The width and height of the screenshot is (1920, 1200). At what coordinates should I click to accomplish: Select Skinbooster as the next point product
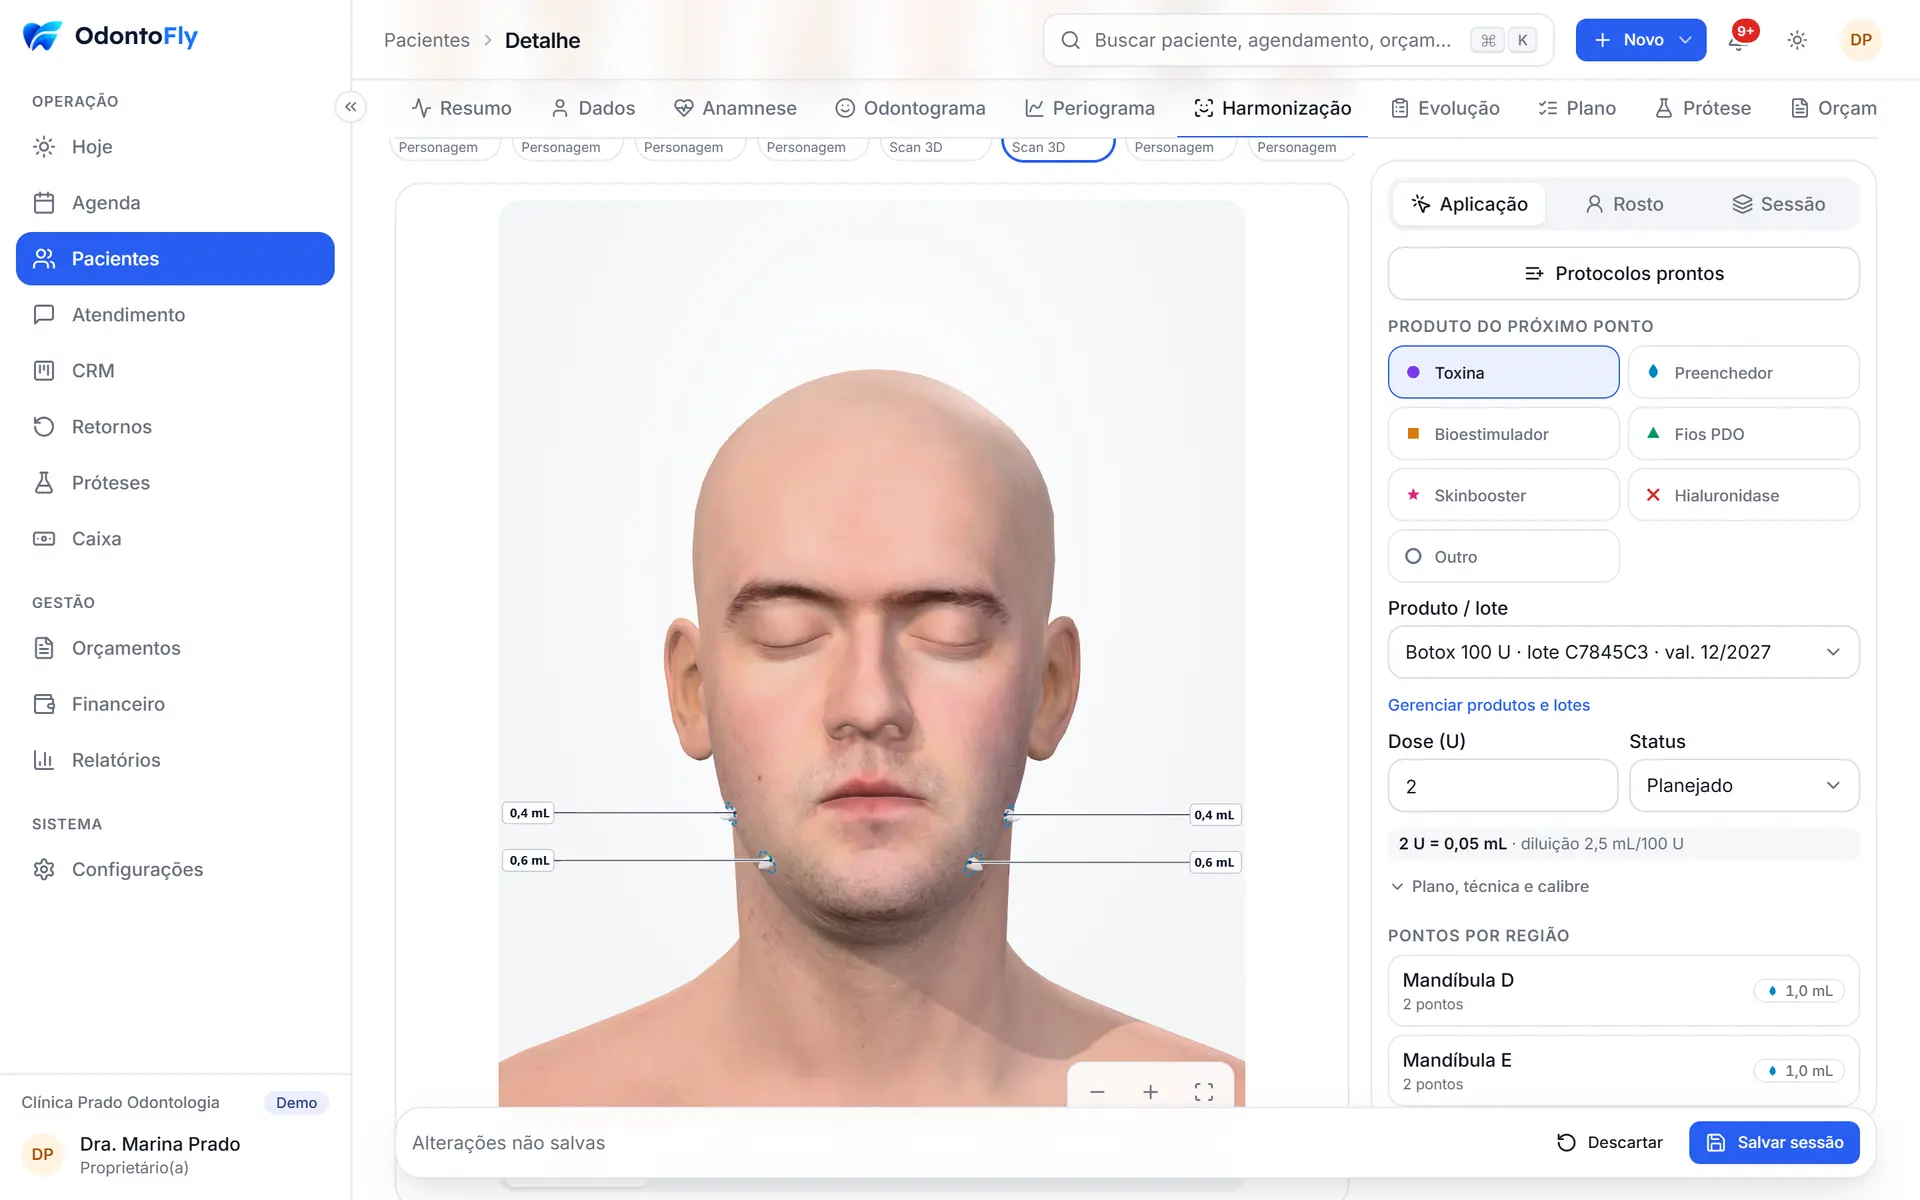tap(1503, 495)
